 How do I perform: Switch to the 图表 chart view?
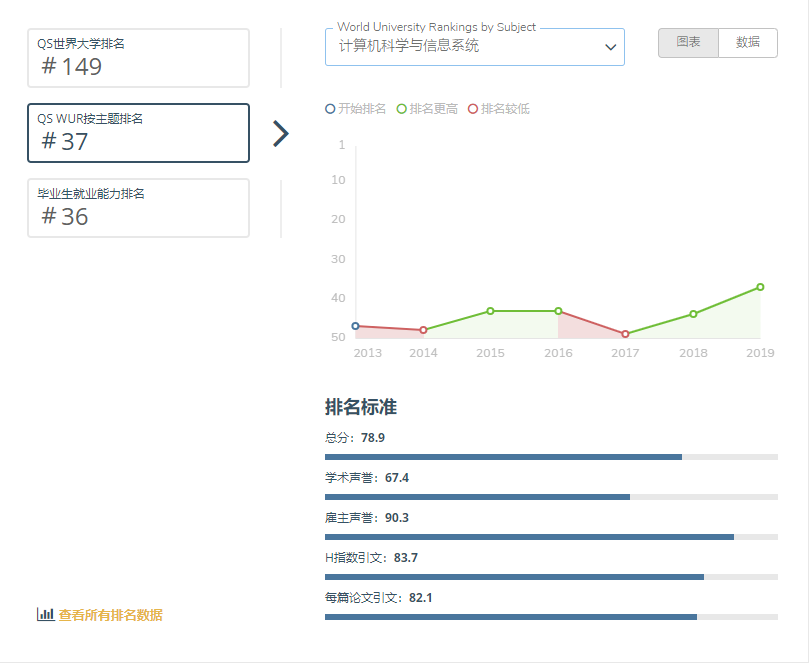click(688, 43)
